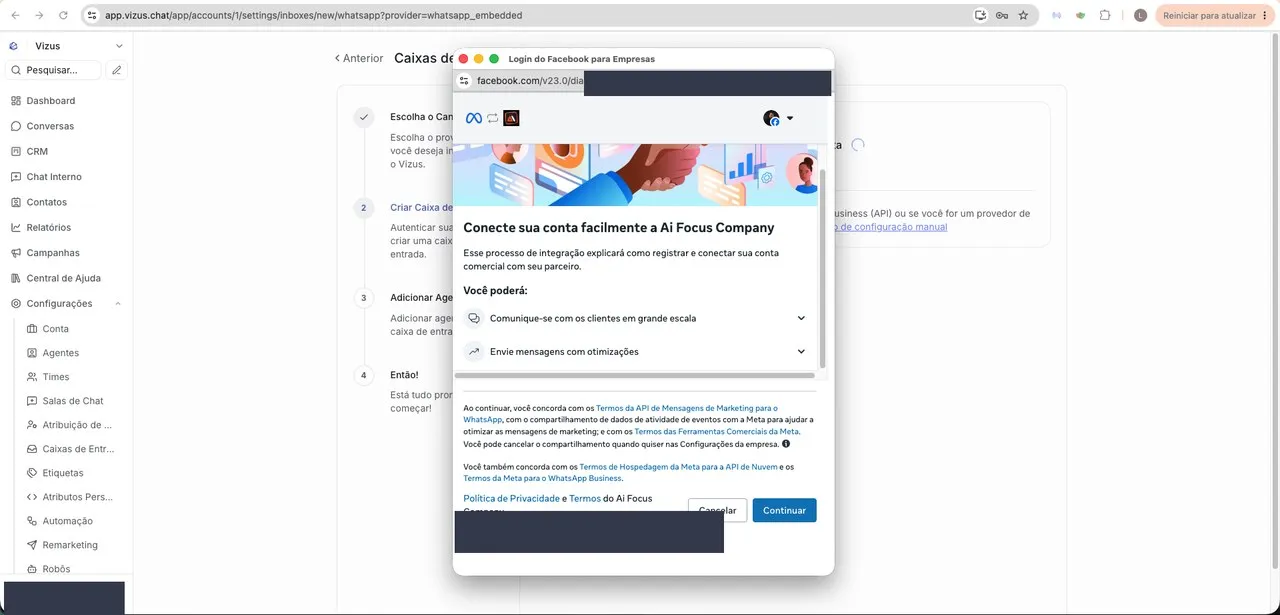Expand 'Envie mensagens com otimizações' row

635,352
